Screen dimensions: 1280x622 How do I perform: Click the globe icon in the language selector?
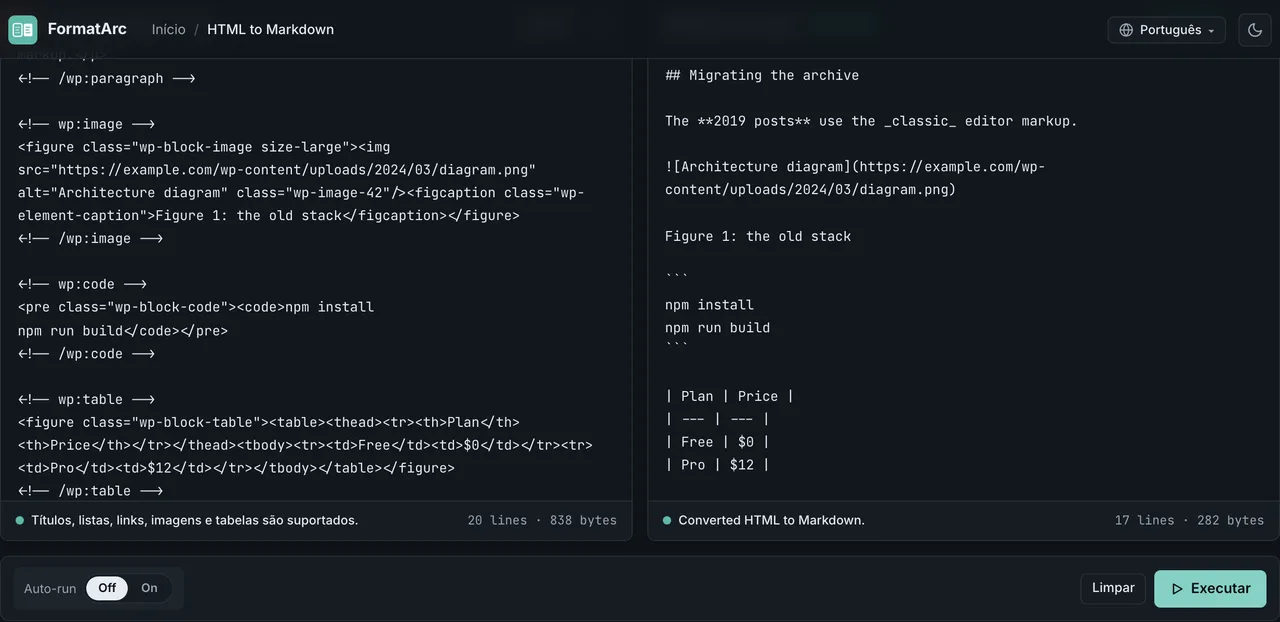click(x=1126, y=30)
